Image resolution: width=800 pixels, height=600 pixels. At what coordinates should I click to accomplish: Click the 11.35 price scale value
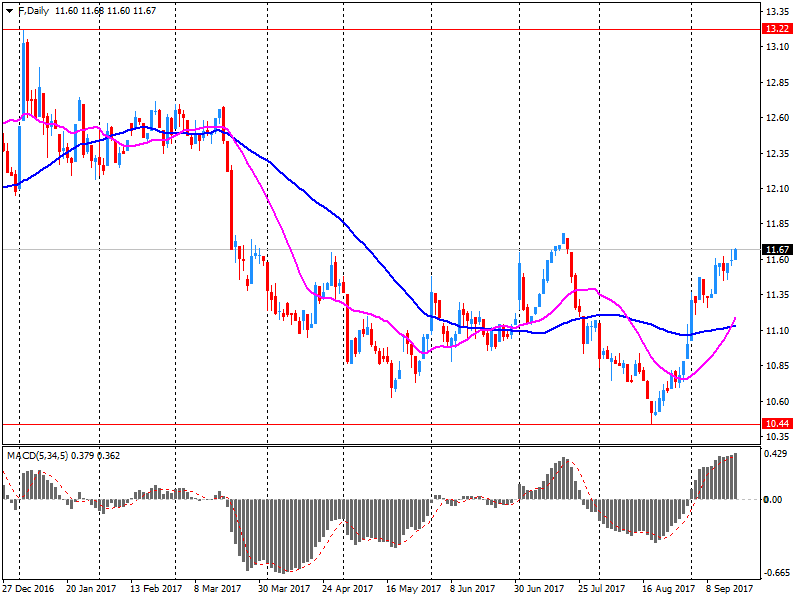tap(777, 295)
